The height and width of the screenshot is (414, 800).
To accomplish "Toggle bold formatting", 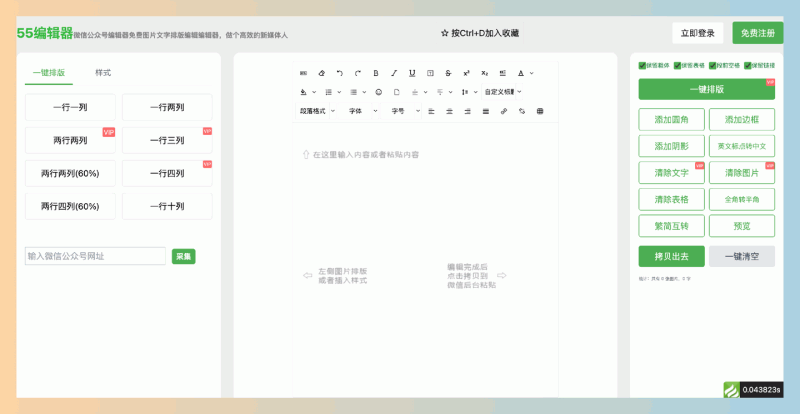I will [x=376, y=74].
